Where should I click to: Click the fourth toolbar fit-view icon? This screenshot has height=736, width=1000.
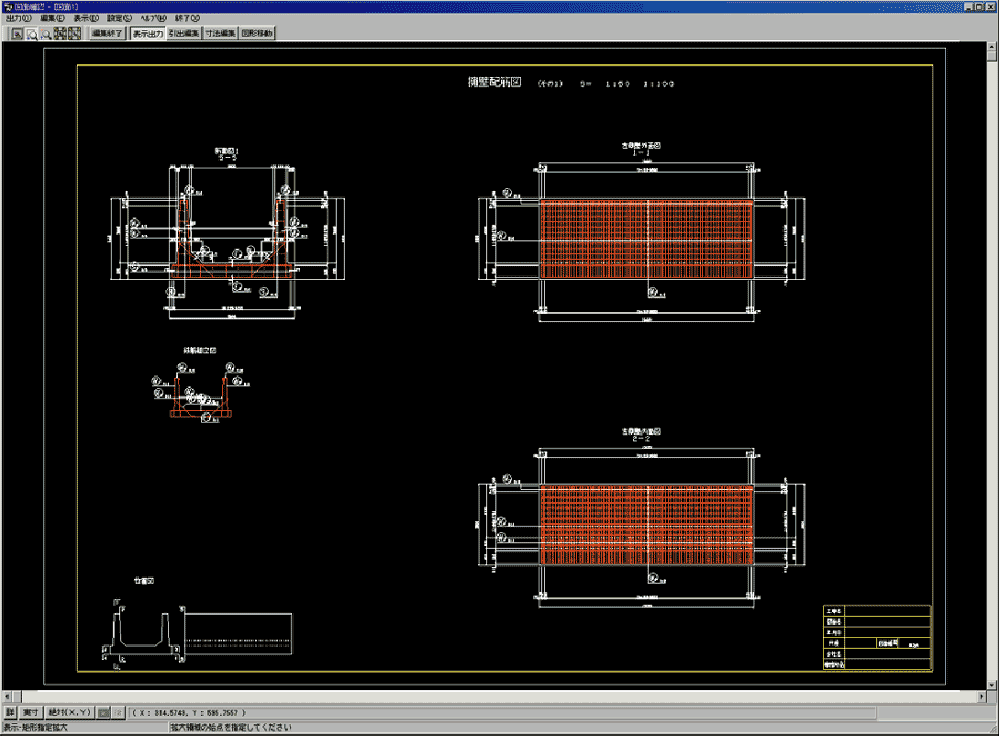[60, 34]
